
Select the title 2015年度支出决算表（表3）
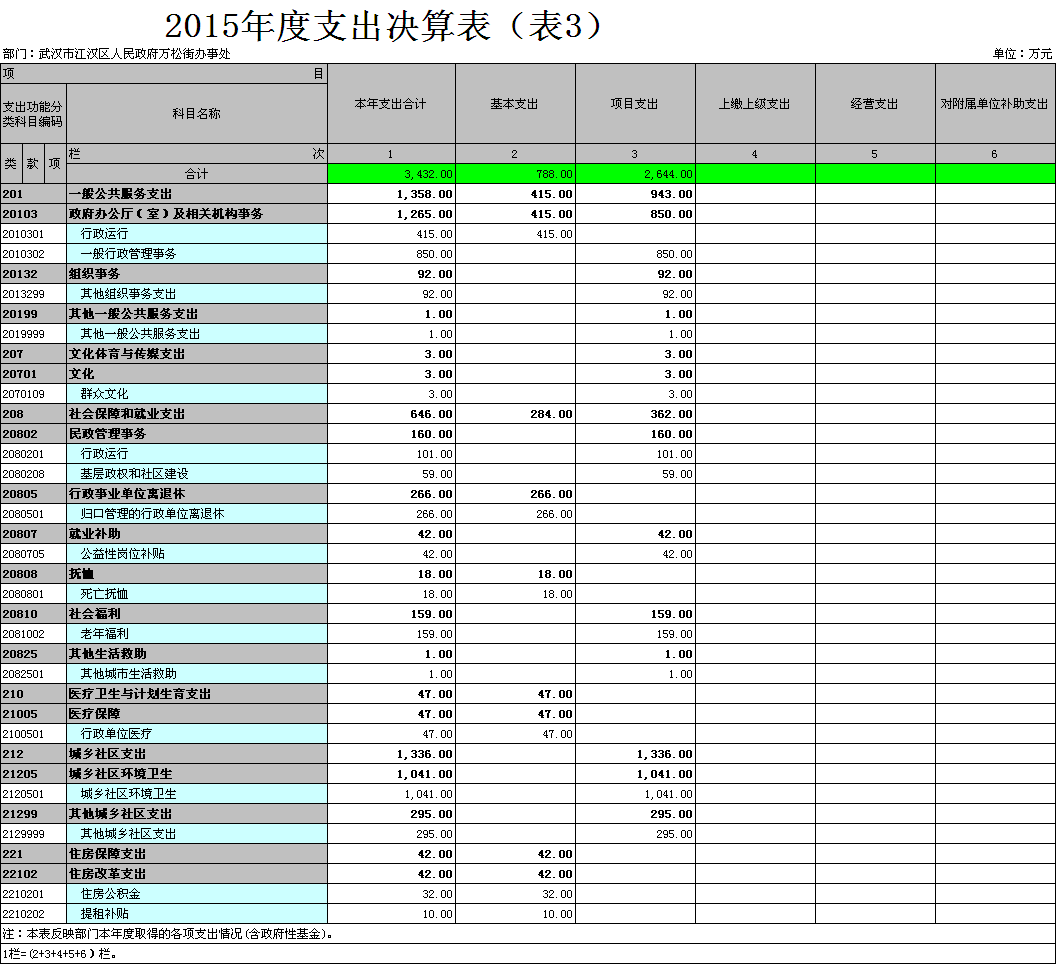pyautogui.click(x=385, y=26)
